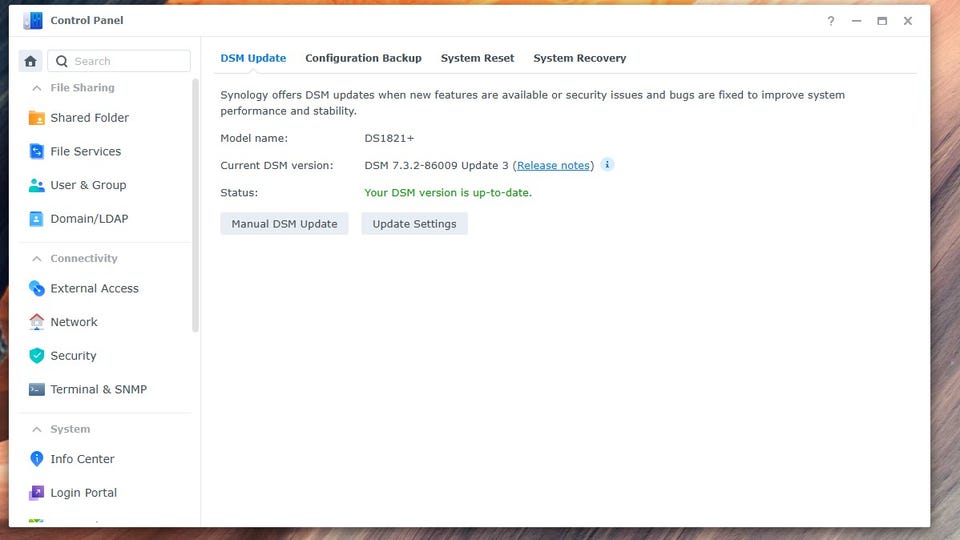Click the External Access icon

[37, 288]
